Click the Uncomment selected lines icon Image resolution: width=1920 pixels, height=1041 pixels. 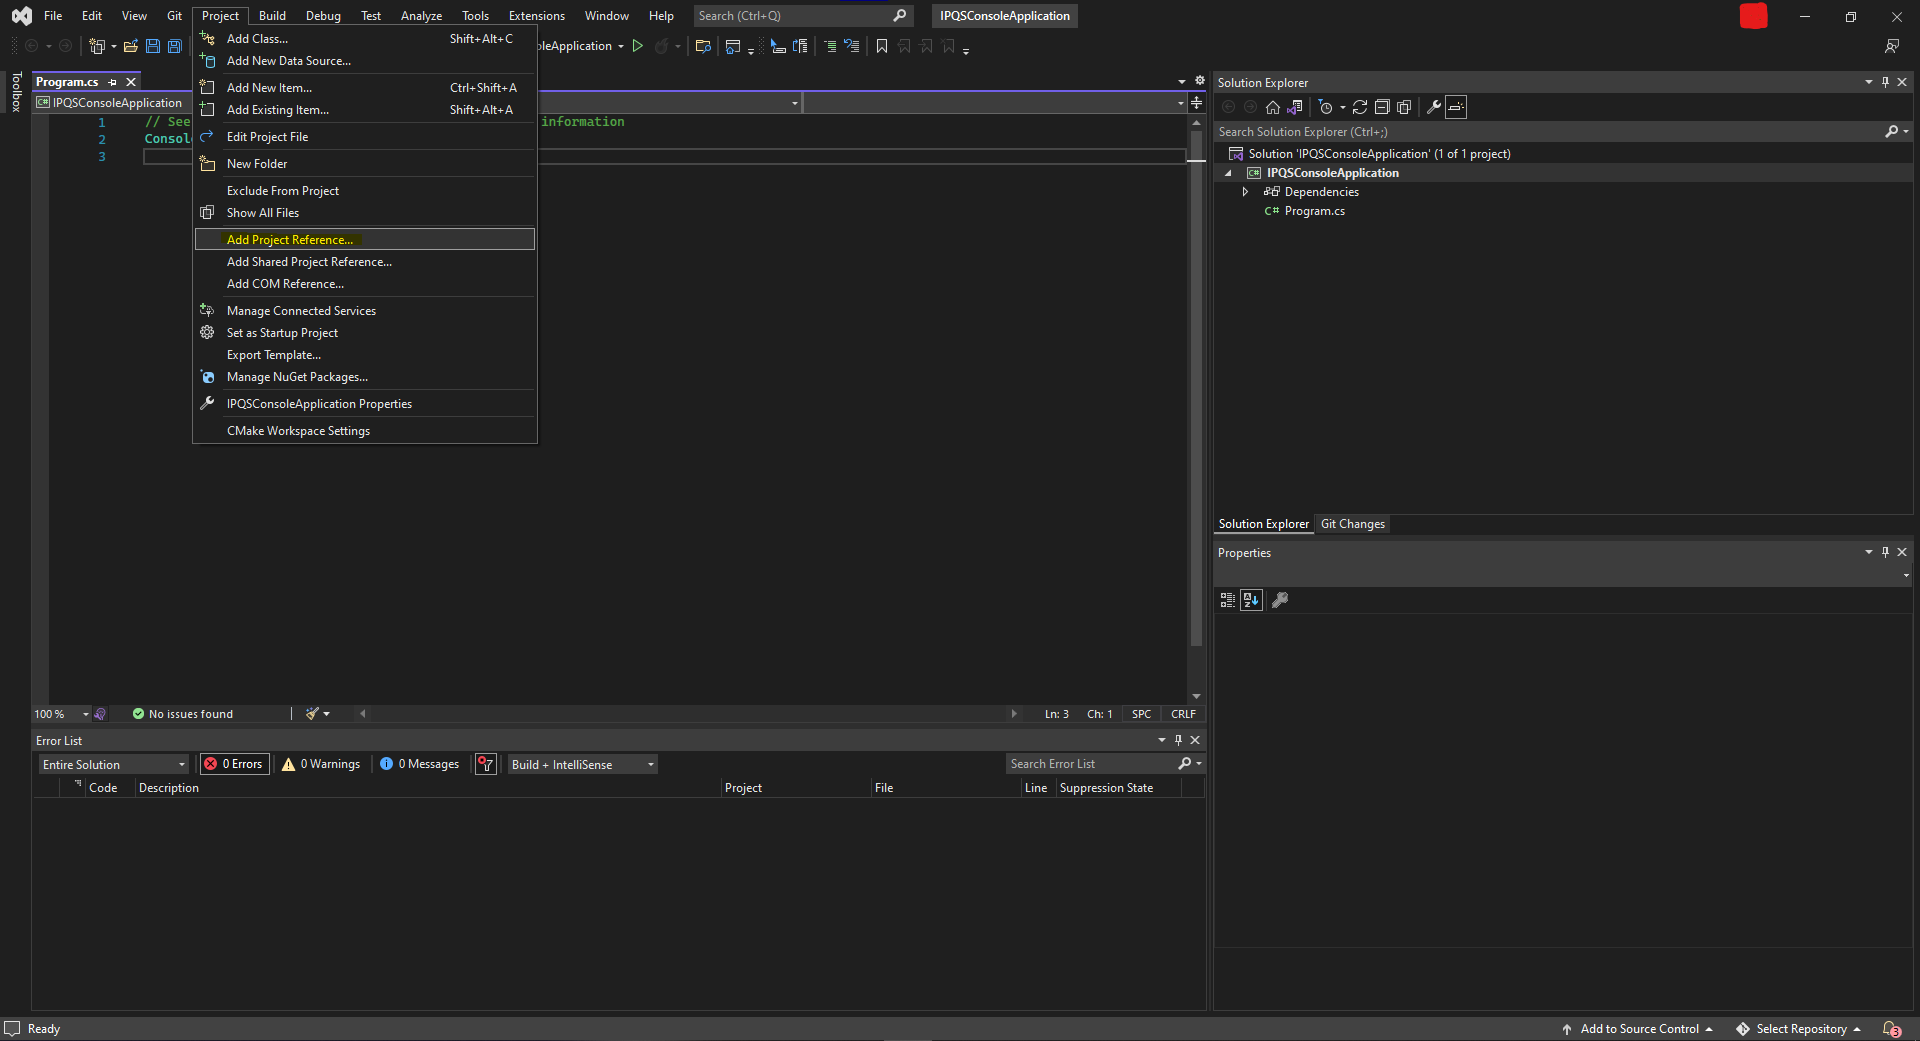tap(852, 46)
